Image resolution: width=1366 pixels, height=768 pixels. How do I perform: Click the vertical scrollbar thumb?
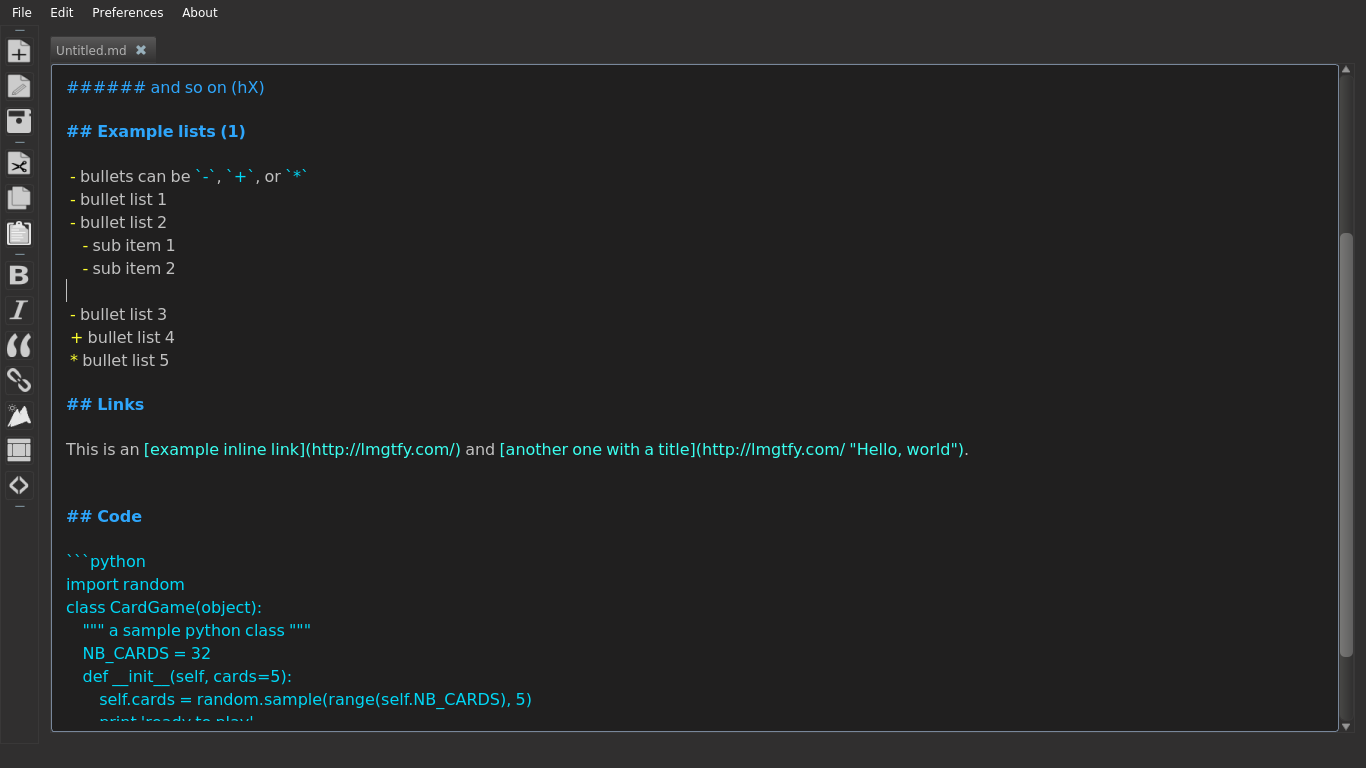(1346, 445)
